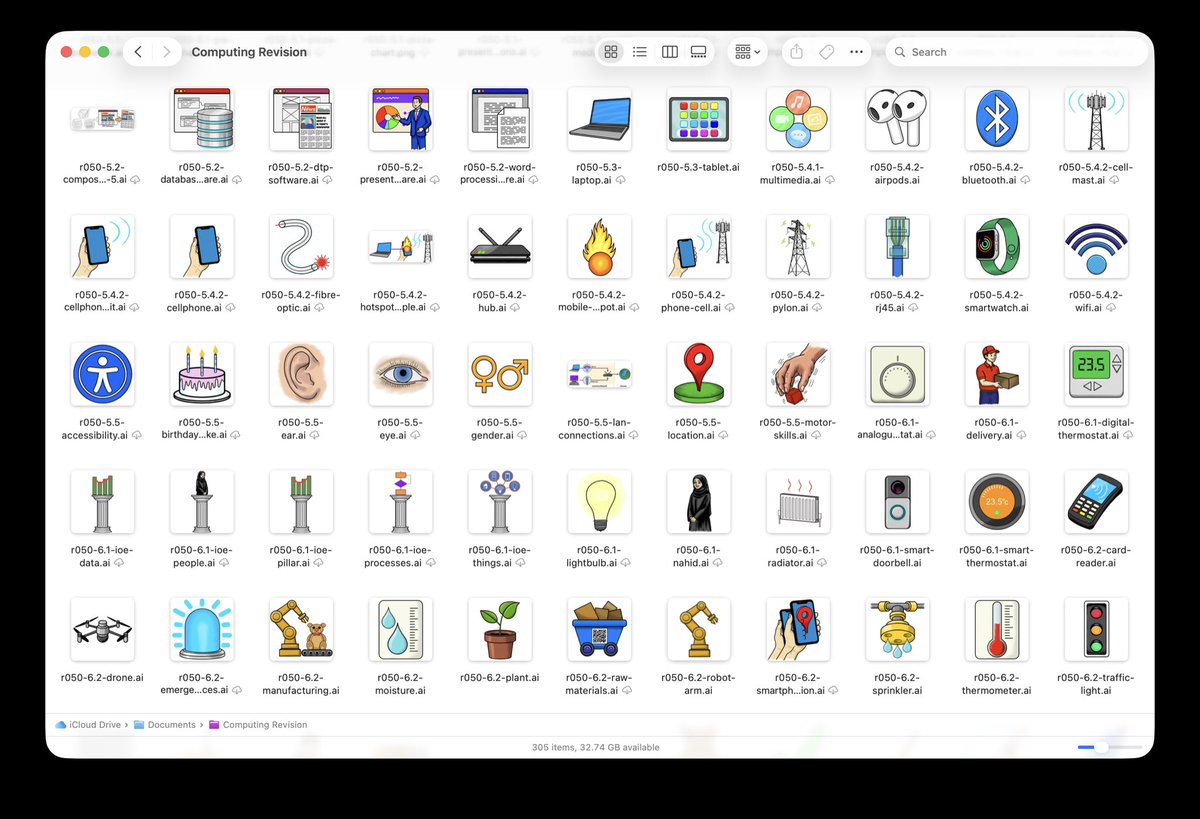The image size is (1200, 819).
Task: Select the r050-6.2-sprinkler.ai icon
Action: pos(898,631)
